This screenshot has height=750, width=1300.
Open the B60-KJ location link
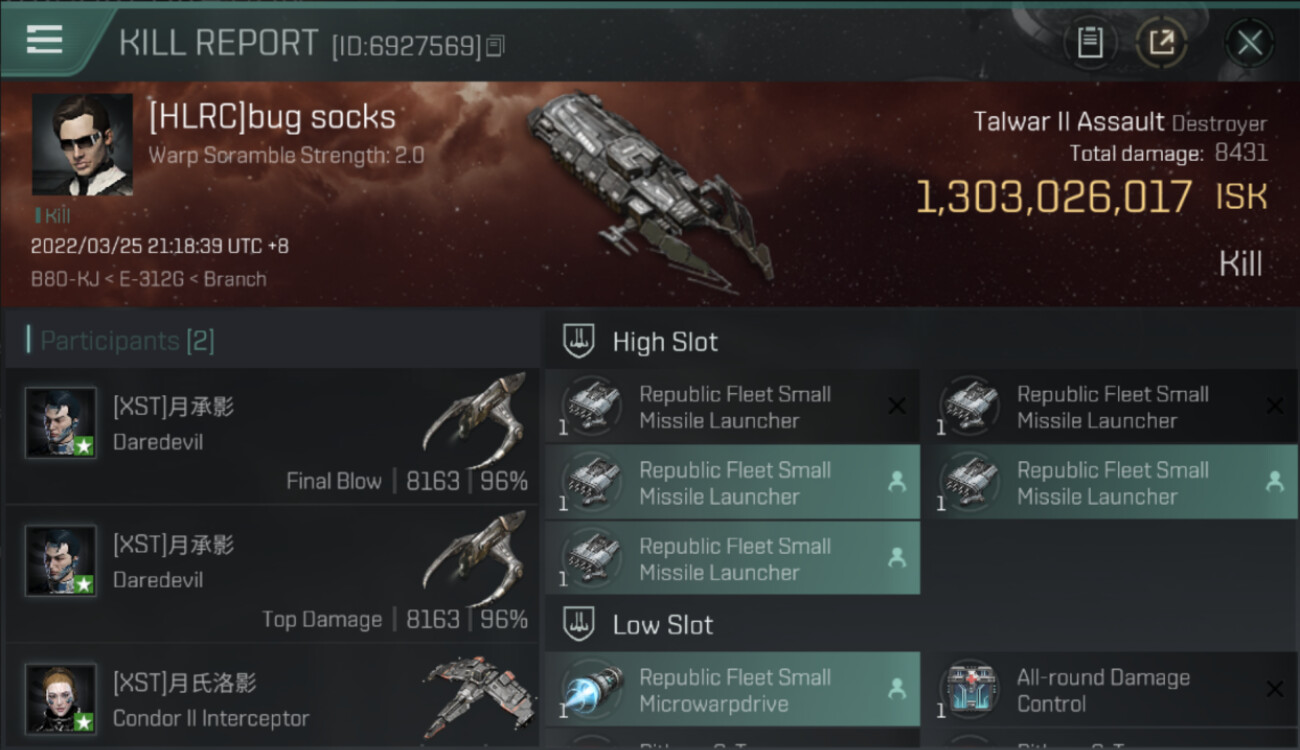(65, 279)
